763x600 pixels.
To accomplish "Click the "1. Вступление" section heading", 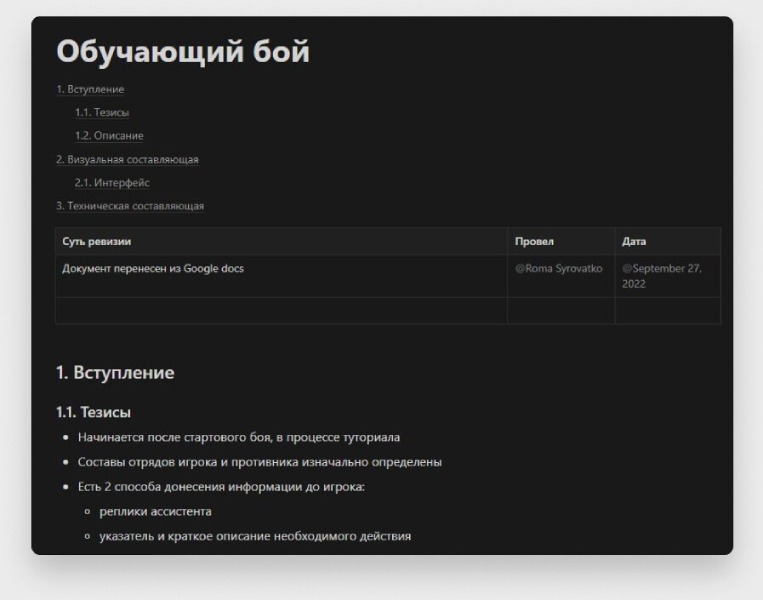I will 115,373.
